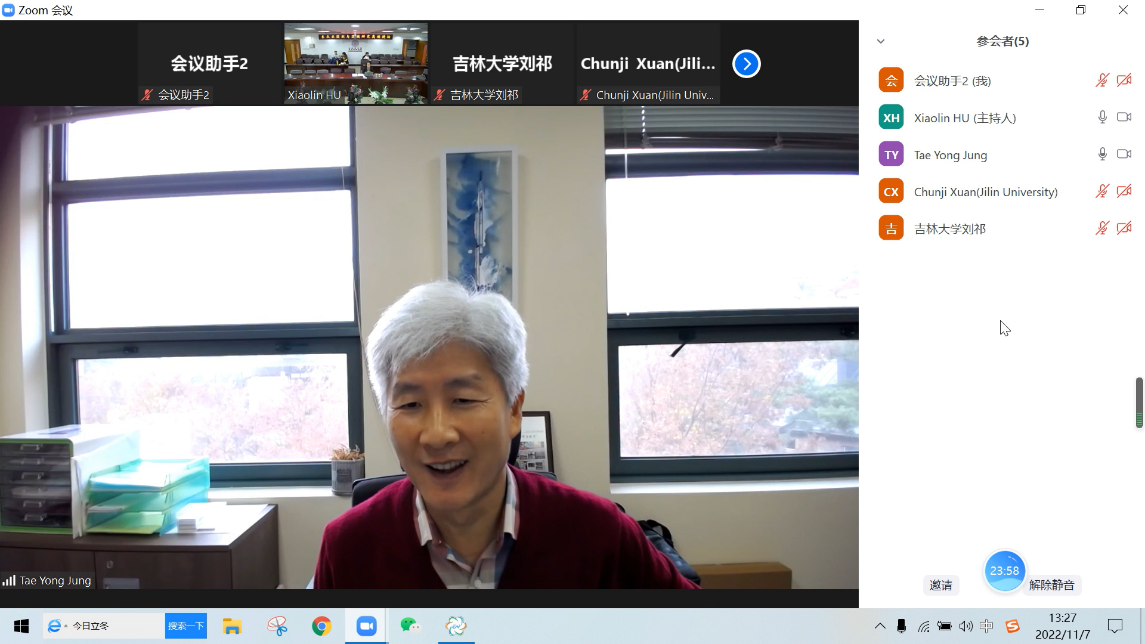Click the microphone icon for Xiaolin HU
The image size is (1145, 644).
coord(1102,117)
